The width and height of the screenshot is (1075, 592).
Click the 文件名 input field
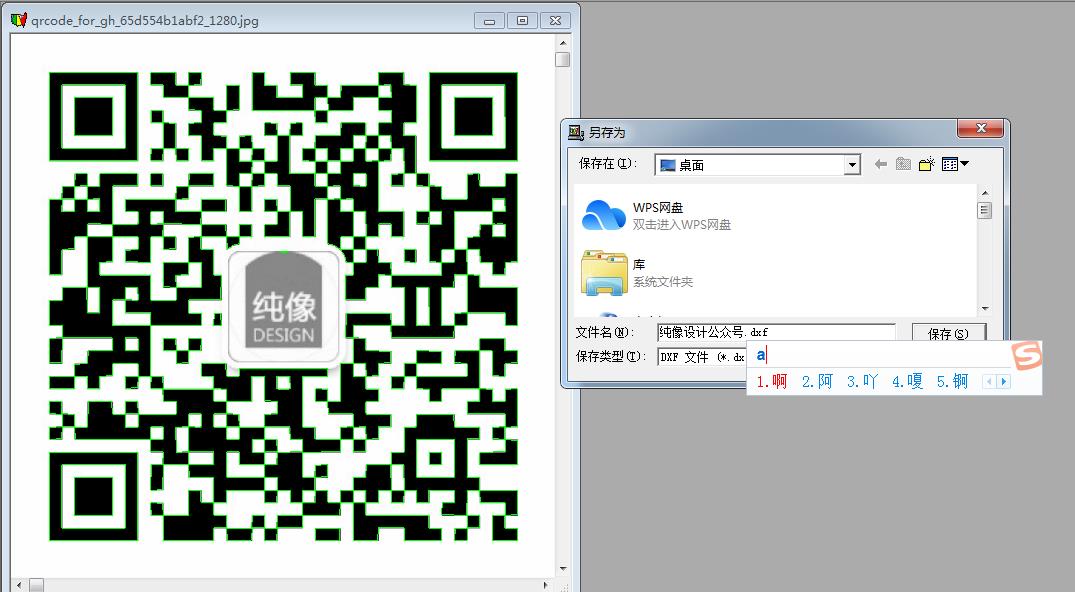(775, 332)
